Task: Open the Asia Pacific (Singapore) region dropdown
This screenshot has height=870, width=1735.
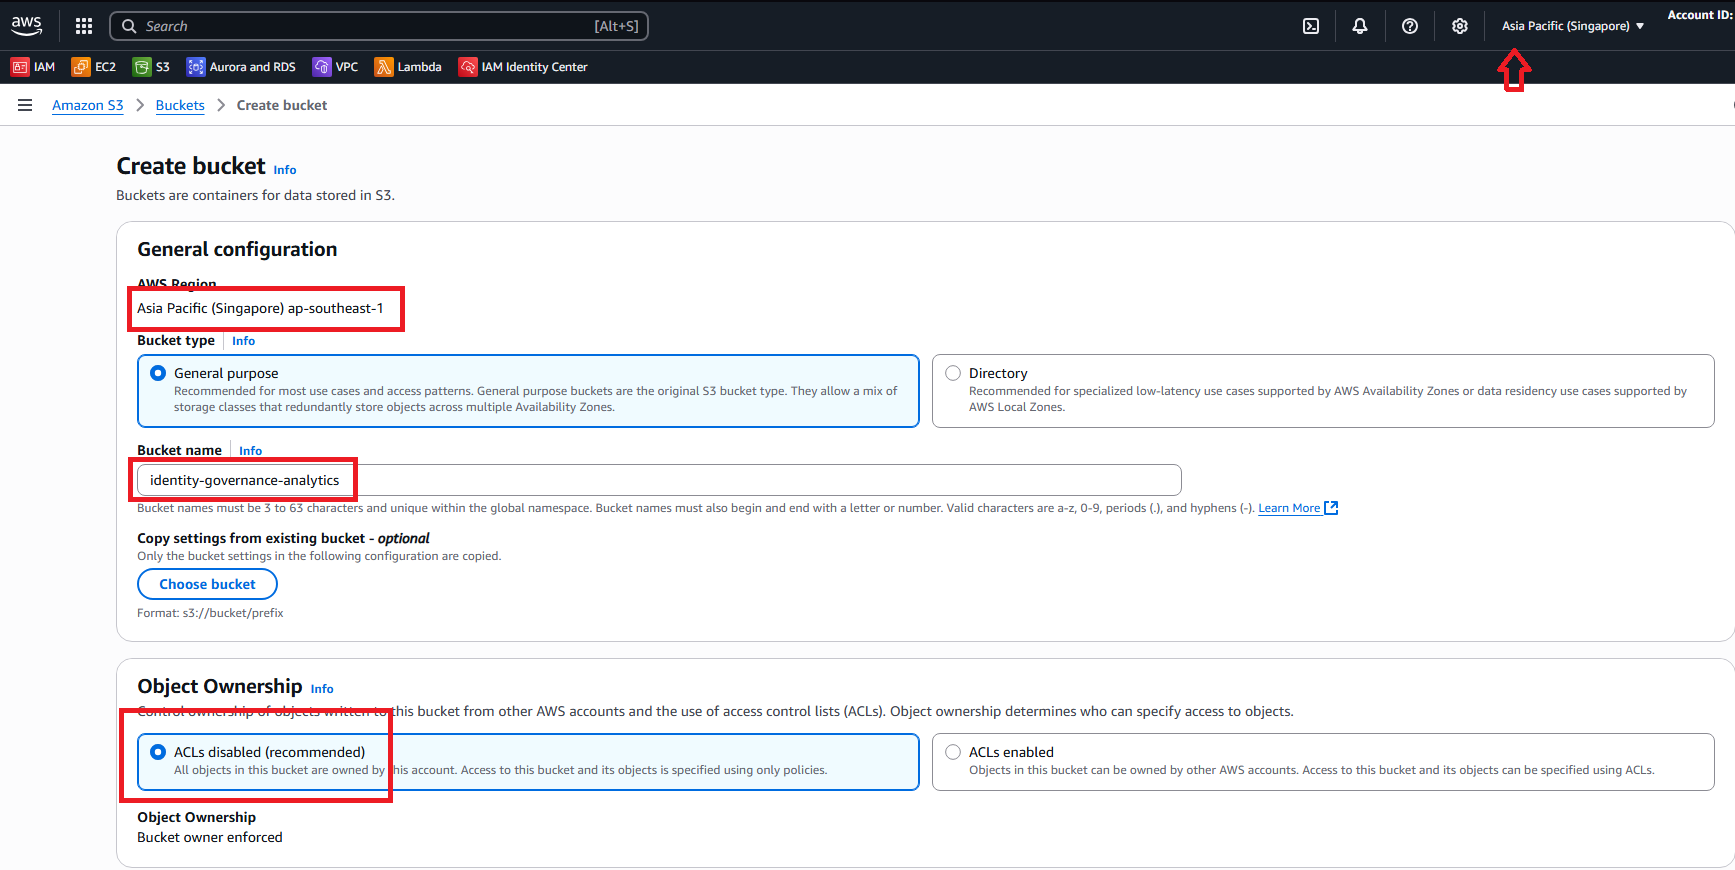Action: [x=1573, y=26]
